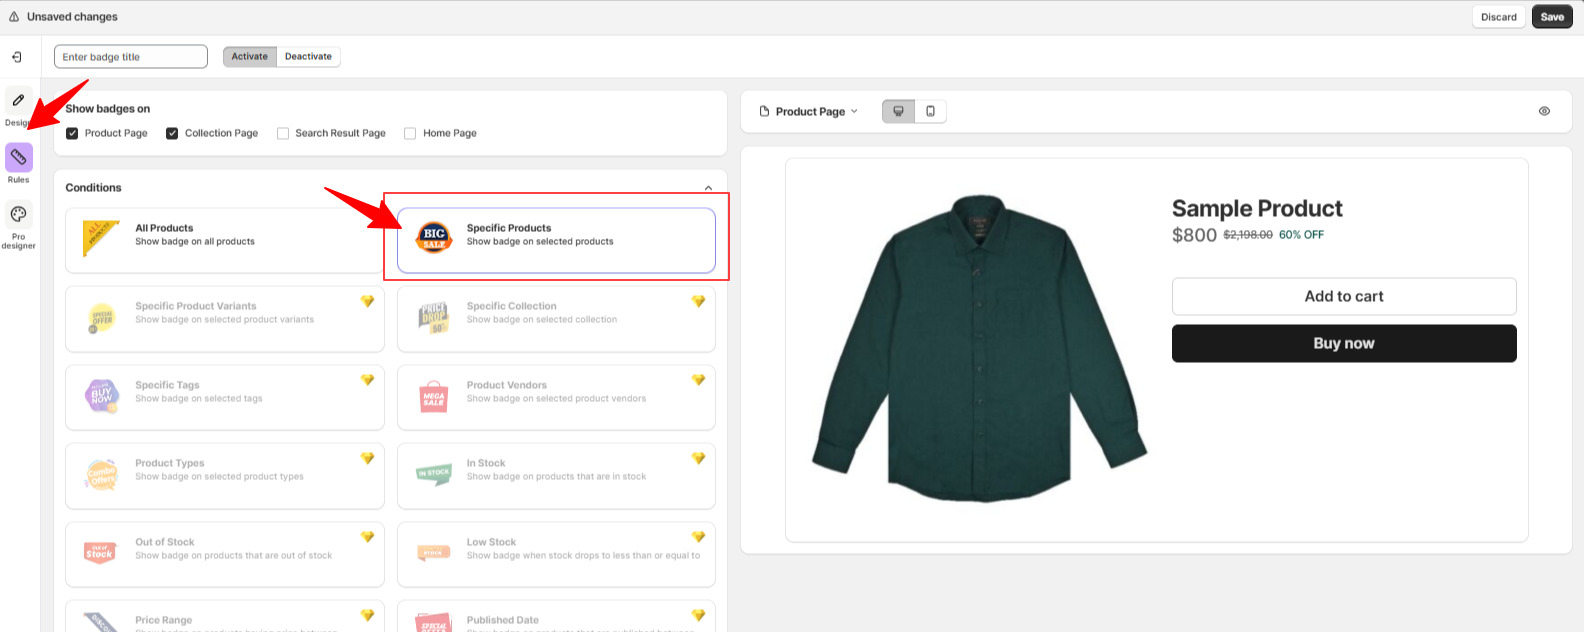Click the warning icon beside Unsaved changes
This screenshot has height=632, width=1584.
[x=14, y=17]
